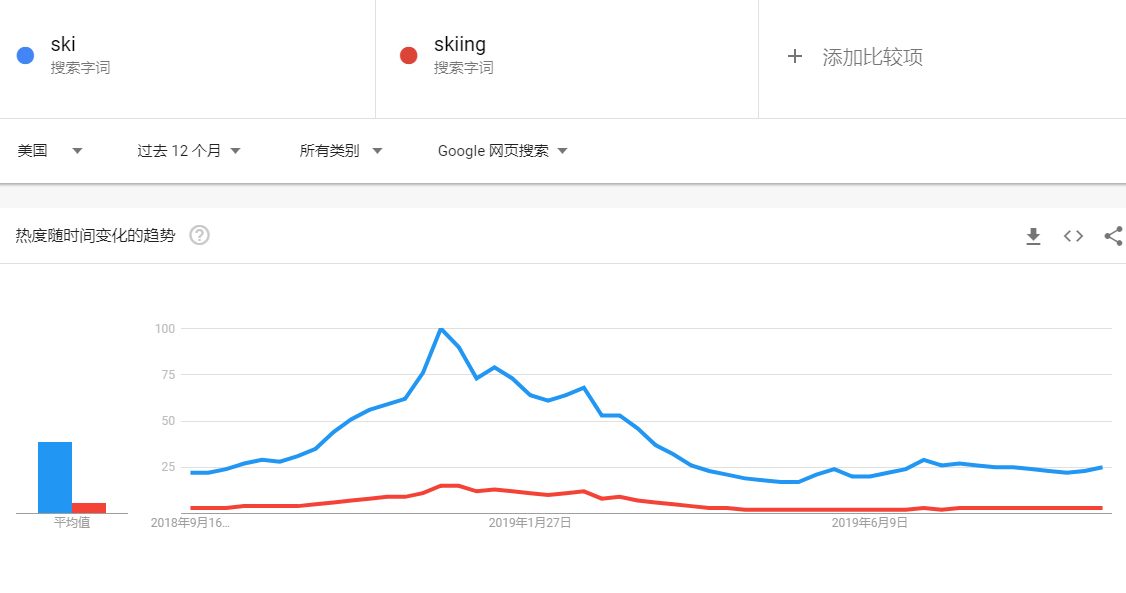The width and height of the screenshot is (1126, 593).
Task: Click the 2019年1月27日 axis date label
Action: [530, 523]
